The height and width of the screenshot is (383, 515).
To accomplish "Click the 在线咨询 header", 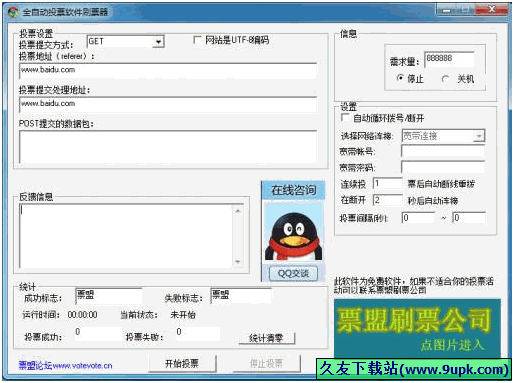I will click(293, 190).
